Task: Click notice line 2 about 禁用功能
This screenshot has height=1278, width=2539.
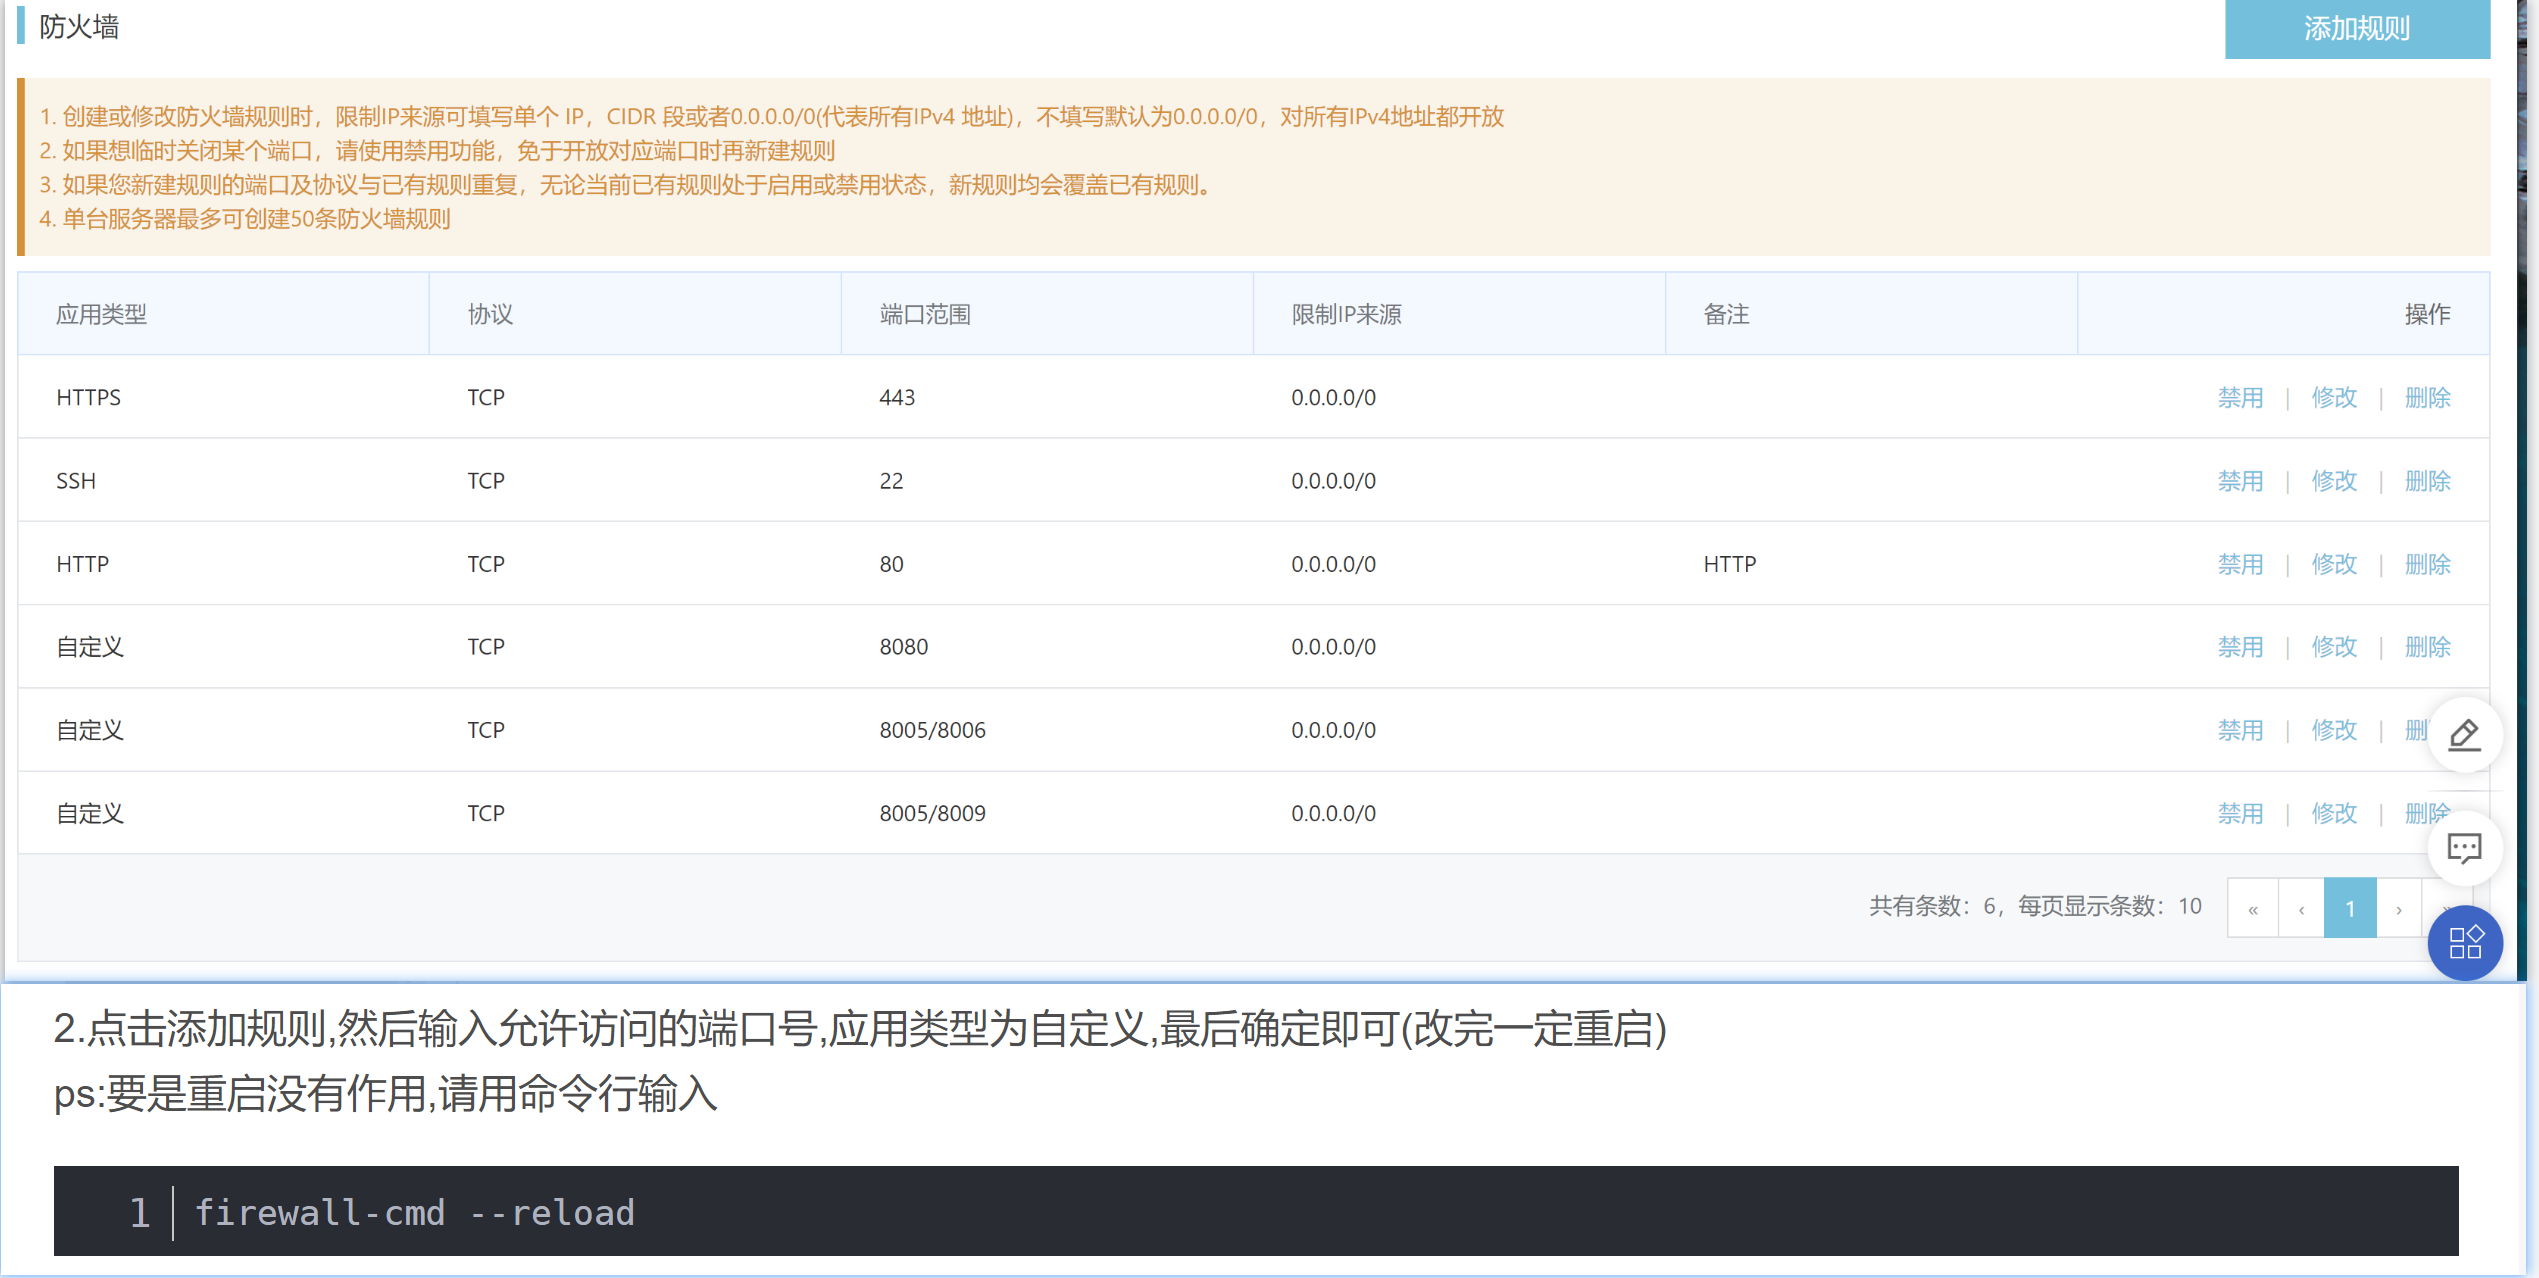Action: click(437, 151)
